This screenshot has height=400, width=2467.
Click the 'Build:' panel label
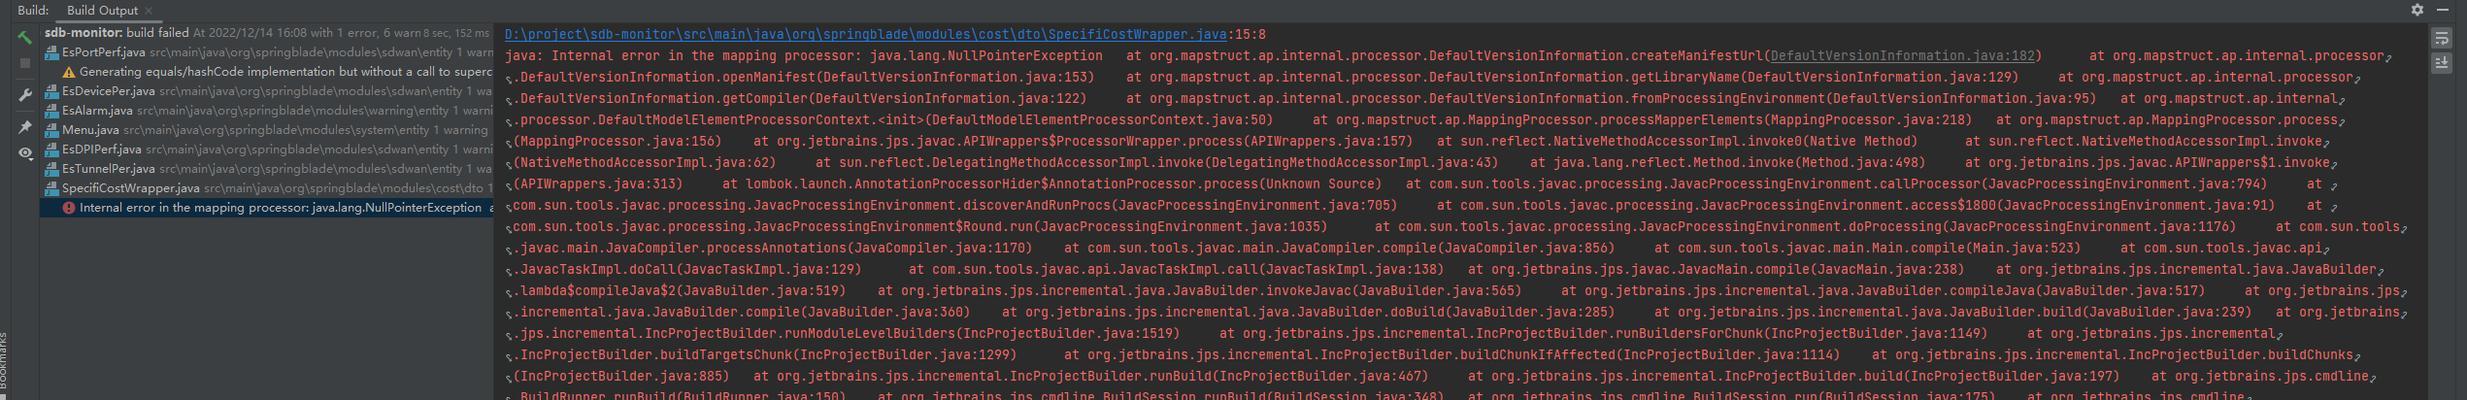point(33,10)
